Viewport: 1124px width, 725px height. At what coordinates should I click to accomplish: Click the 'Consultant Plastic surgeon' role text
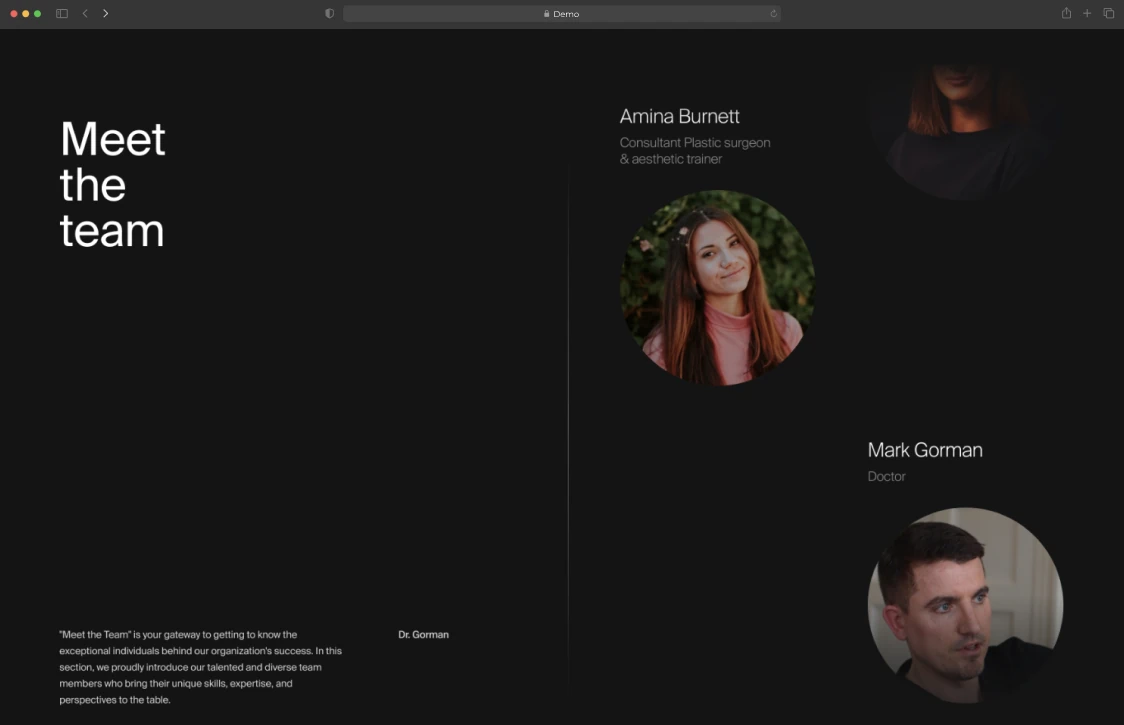[695, 151]
